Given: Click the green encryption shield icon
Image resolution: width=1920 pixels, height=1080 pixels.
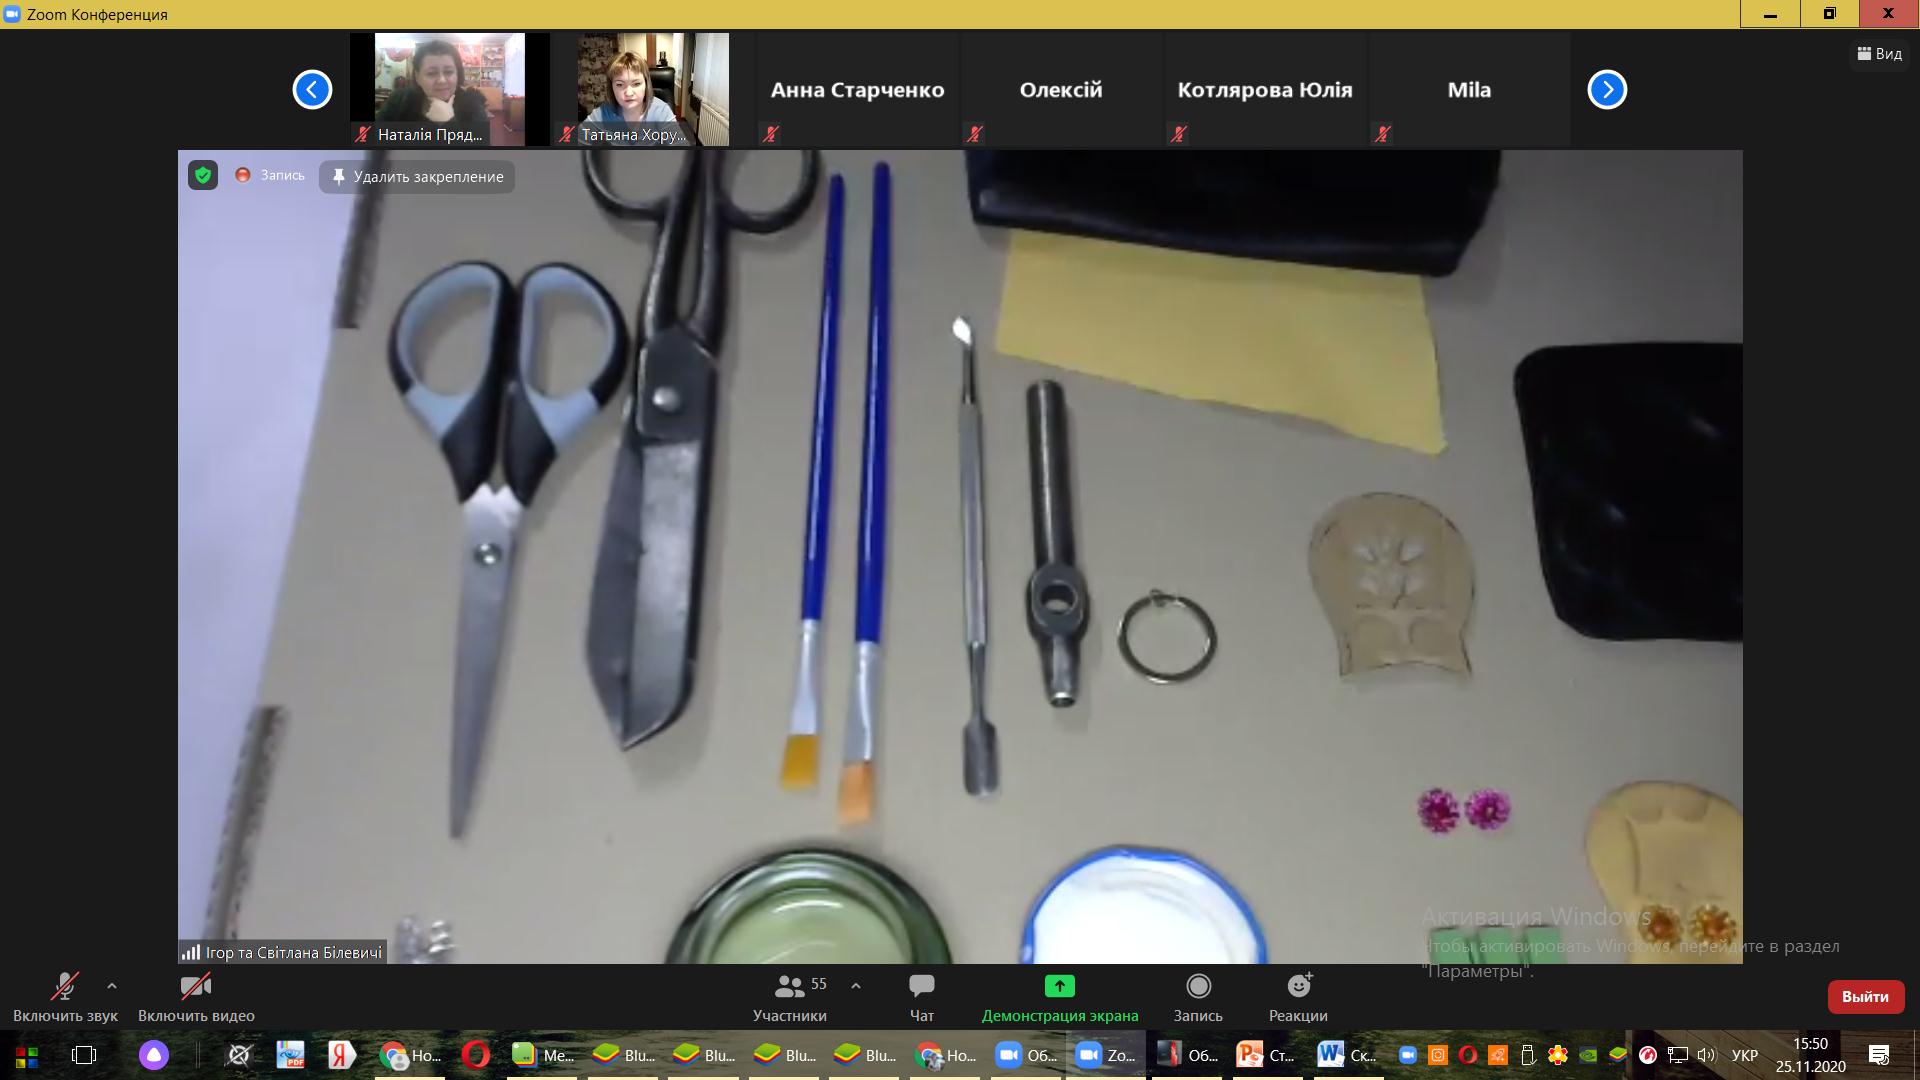Looking at the screenshot, I should [x=203, y=176].
